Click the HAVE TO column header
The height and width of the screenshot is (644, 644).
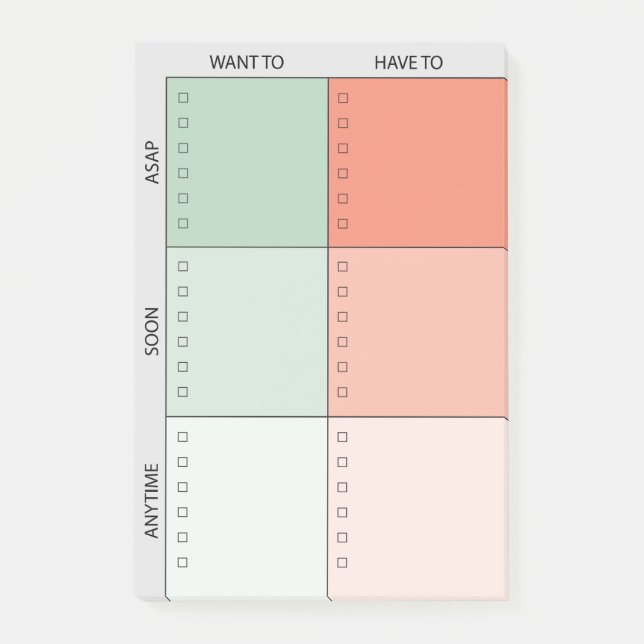[x=408, y=62]
